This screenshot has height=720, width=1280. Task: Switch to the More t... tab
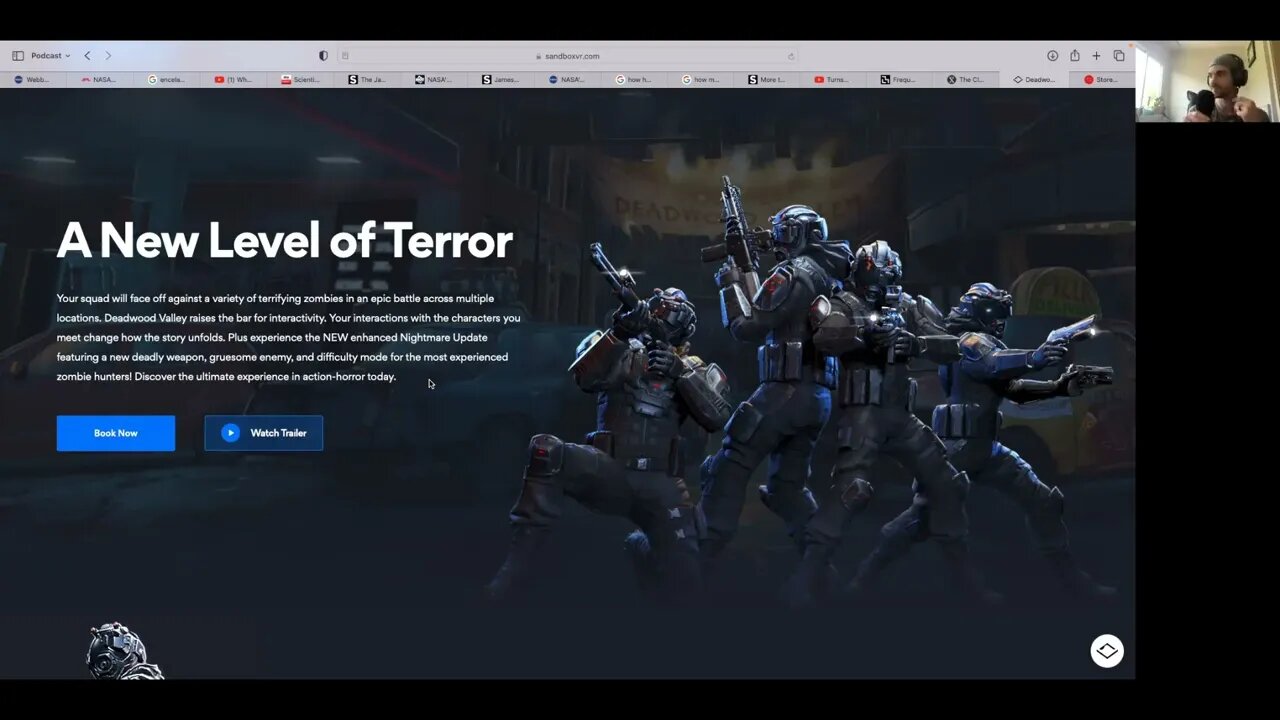tap(766, 80)
